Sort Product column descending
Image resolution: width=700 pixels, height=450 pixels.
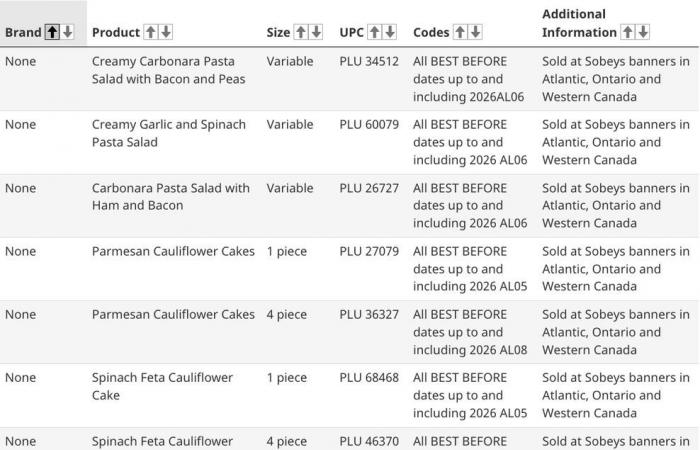tap(166, 32)
